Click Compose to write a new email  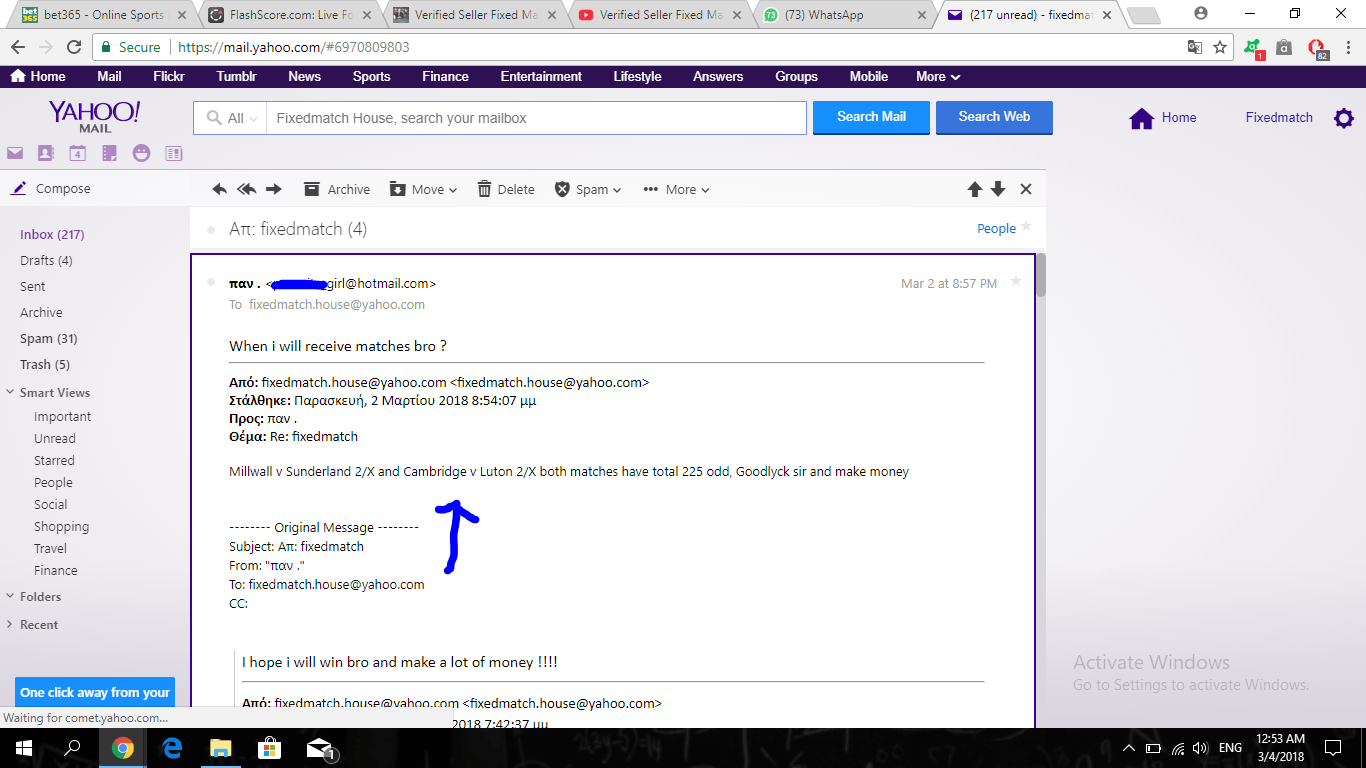(52, 188)
